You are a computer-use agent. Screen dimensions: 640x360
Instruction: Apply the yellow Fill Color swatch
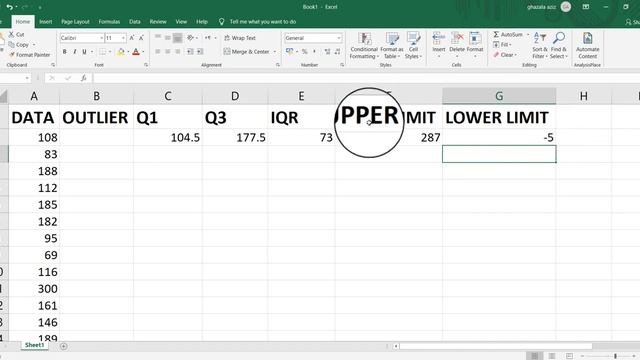pyautogui.click(x=121, y=52)
